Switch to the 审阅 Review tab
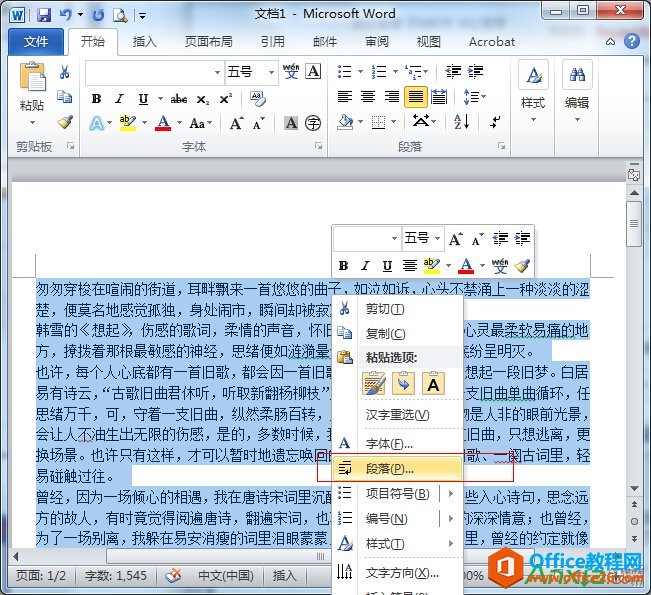651x595 pixels. 377,42
